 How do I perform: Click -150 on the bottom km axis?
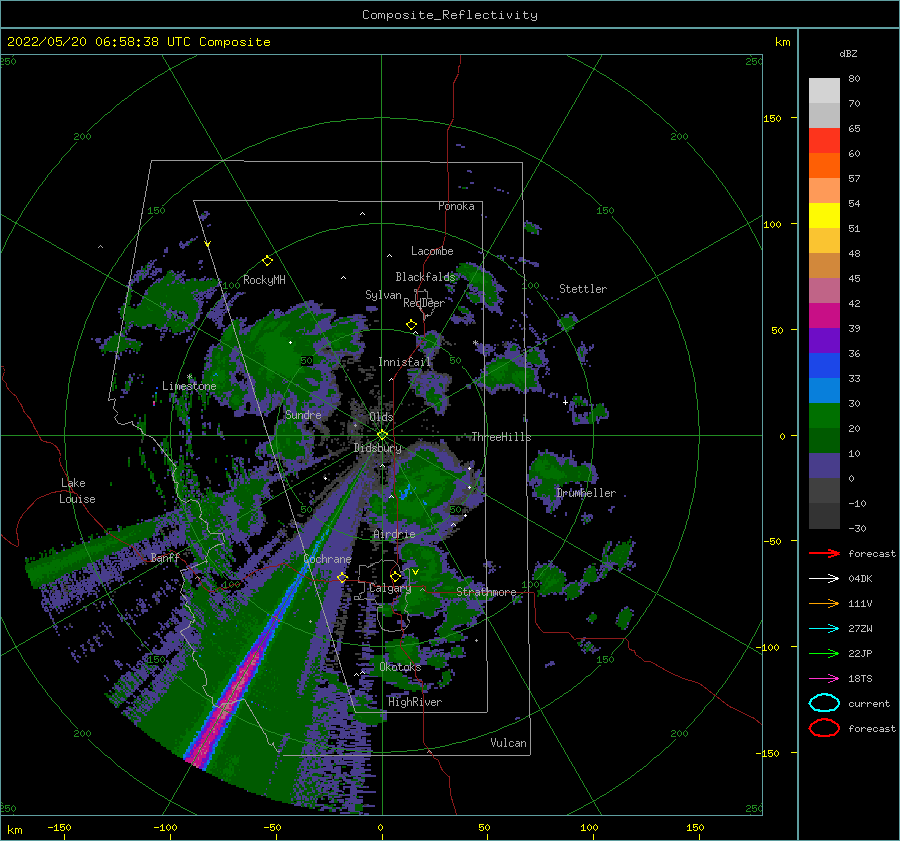[59, 827]
